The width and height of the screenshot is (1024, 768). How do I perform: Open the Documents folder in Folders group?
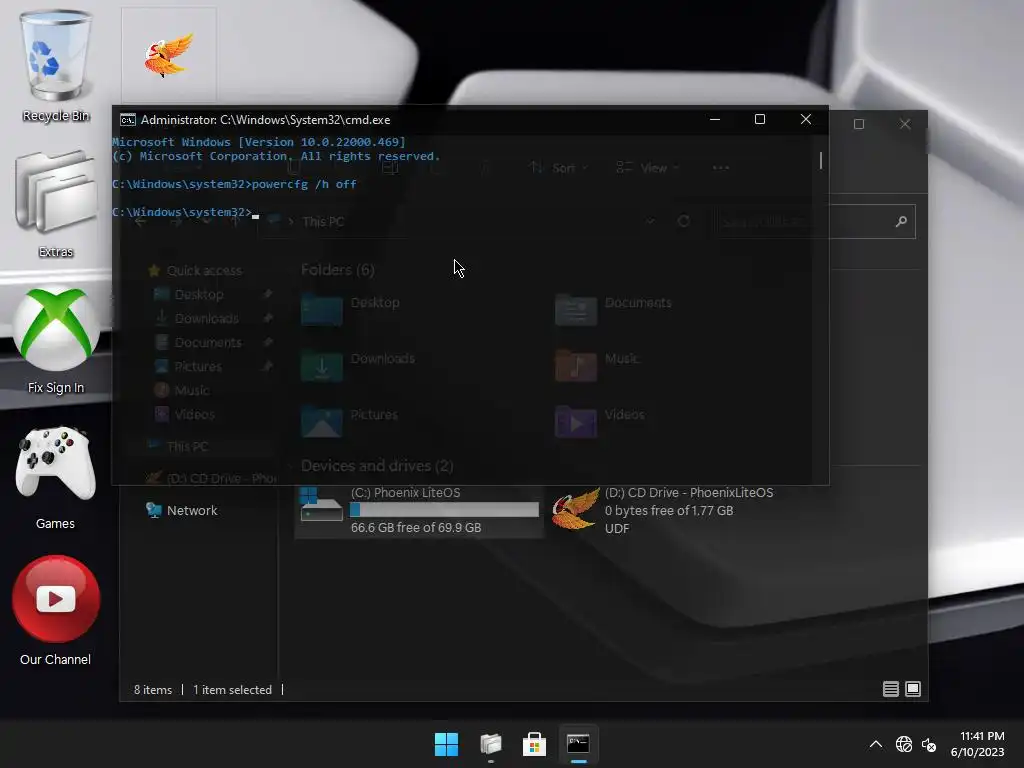(614, 310)
